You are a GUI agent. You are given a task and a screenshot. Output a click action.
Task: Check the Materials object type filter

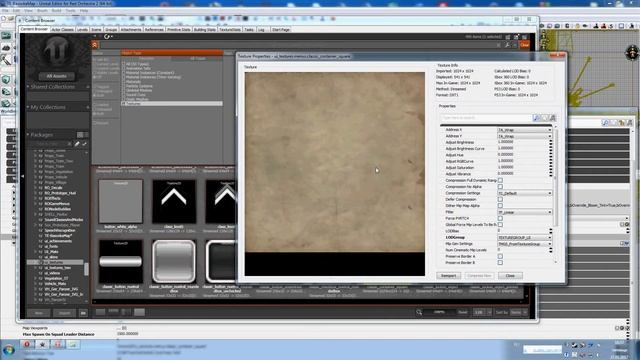tap(124, 82)
